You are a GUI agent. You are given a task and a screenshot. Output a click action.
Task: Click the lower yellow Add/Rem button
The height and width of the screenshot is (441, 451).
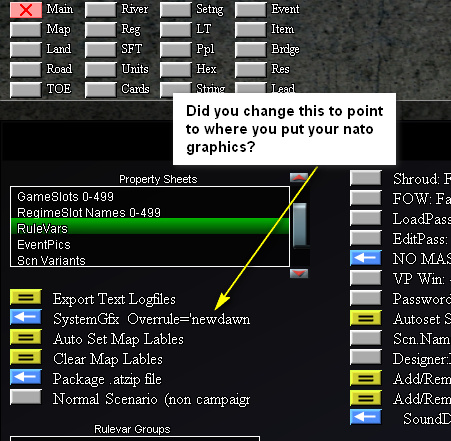pyautogui.click(x=366, y=398)
